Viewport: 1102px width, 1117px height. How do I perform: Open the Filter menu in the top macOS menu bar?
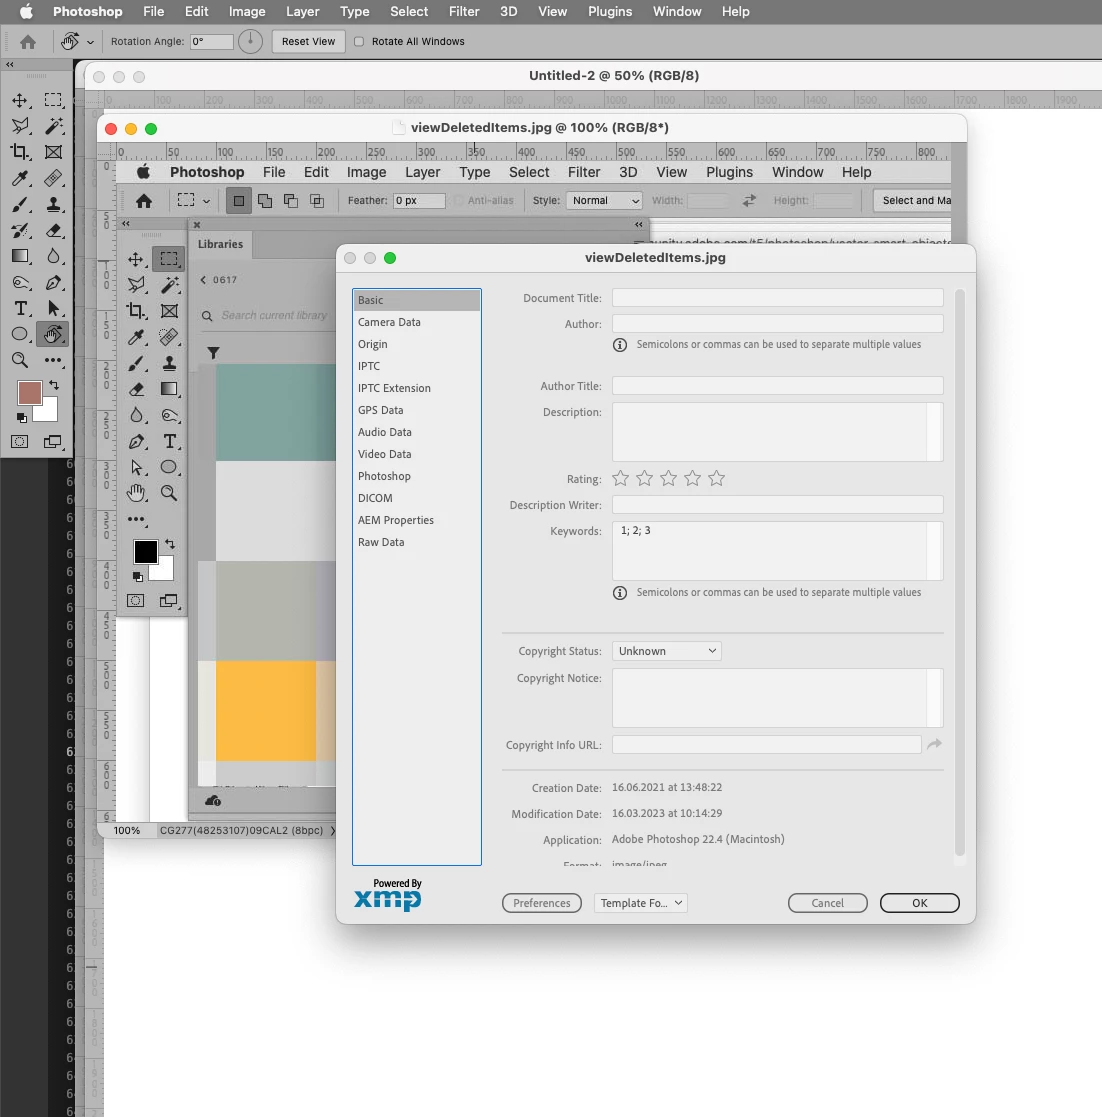click(464, 11)
